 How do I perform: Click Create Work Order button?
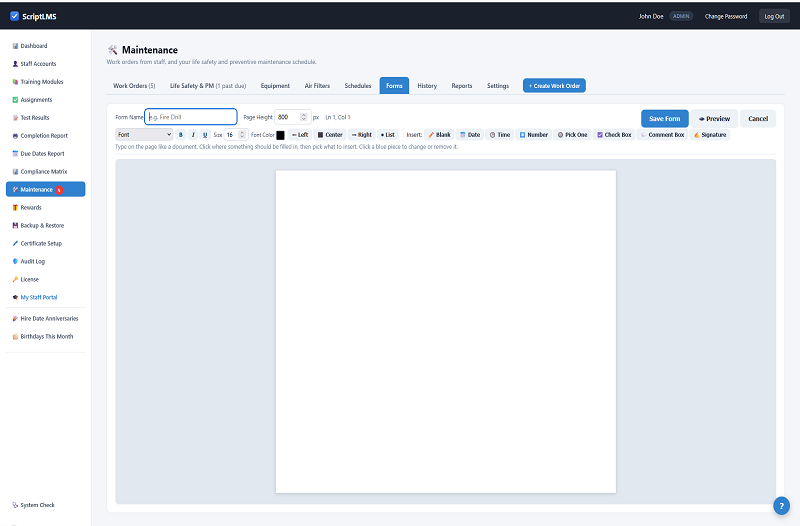click(x=554, y=86)
